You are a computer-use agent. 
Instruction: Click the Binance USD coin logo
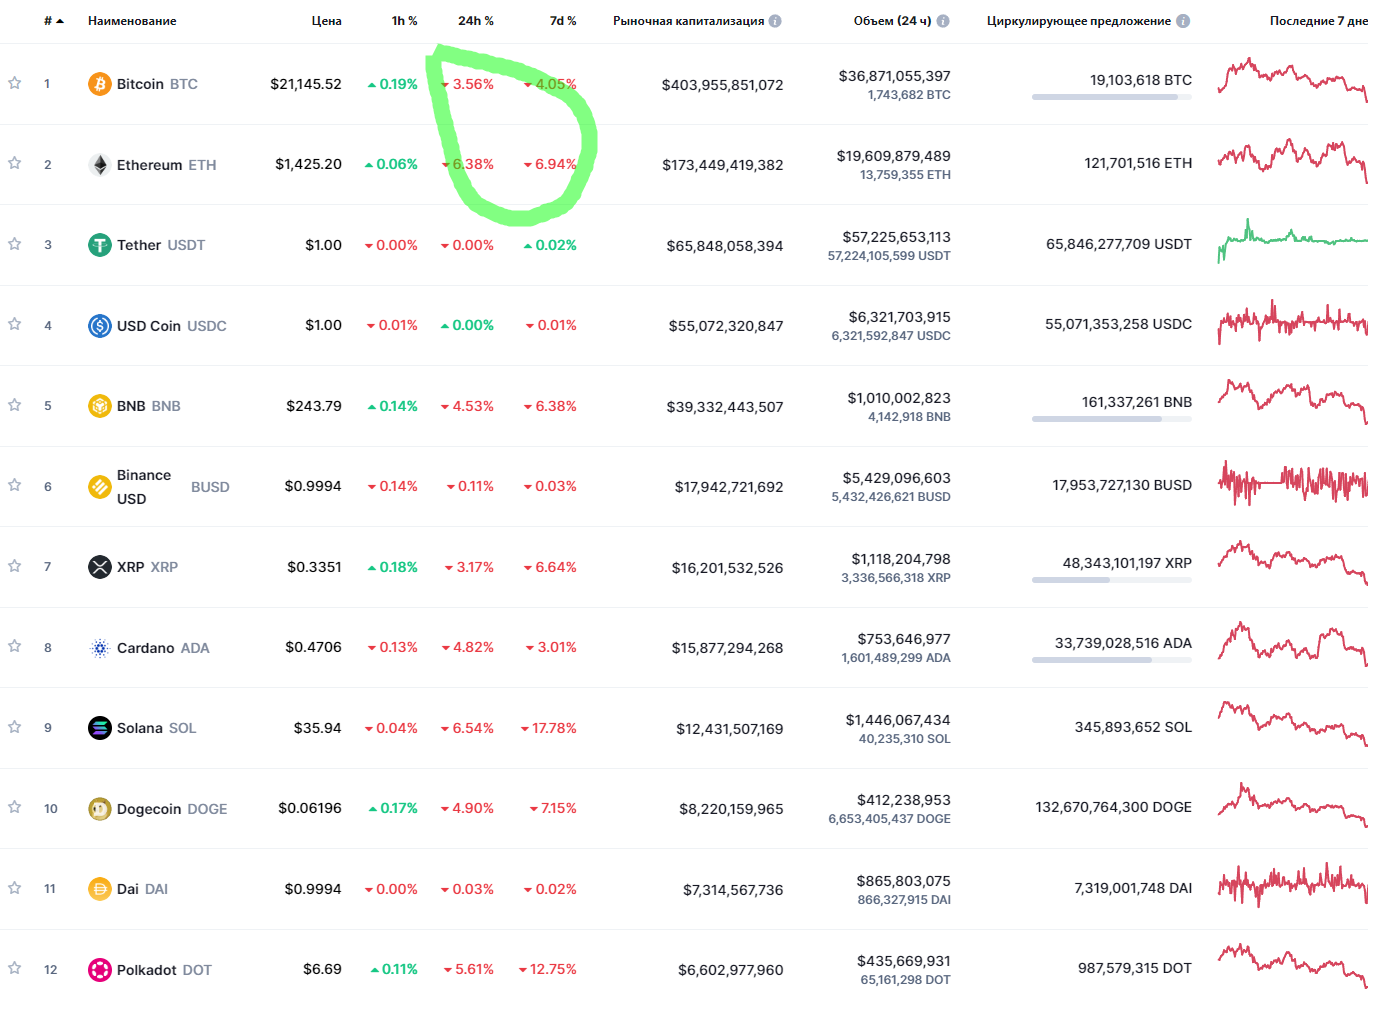click(x=100, y=487)
